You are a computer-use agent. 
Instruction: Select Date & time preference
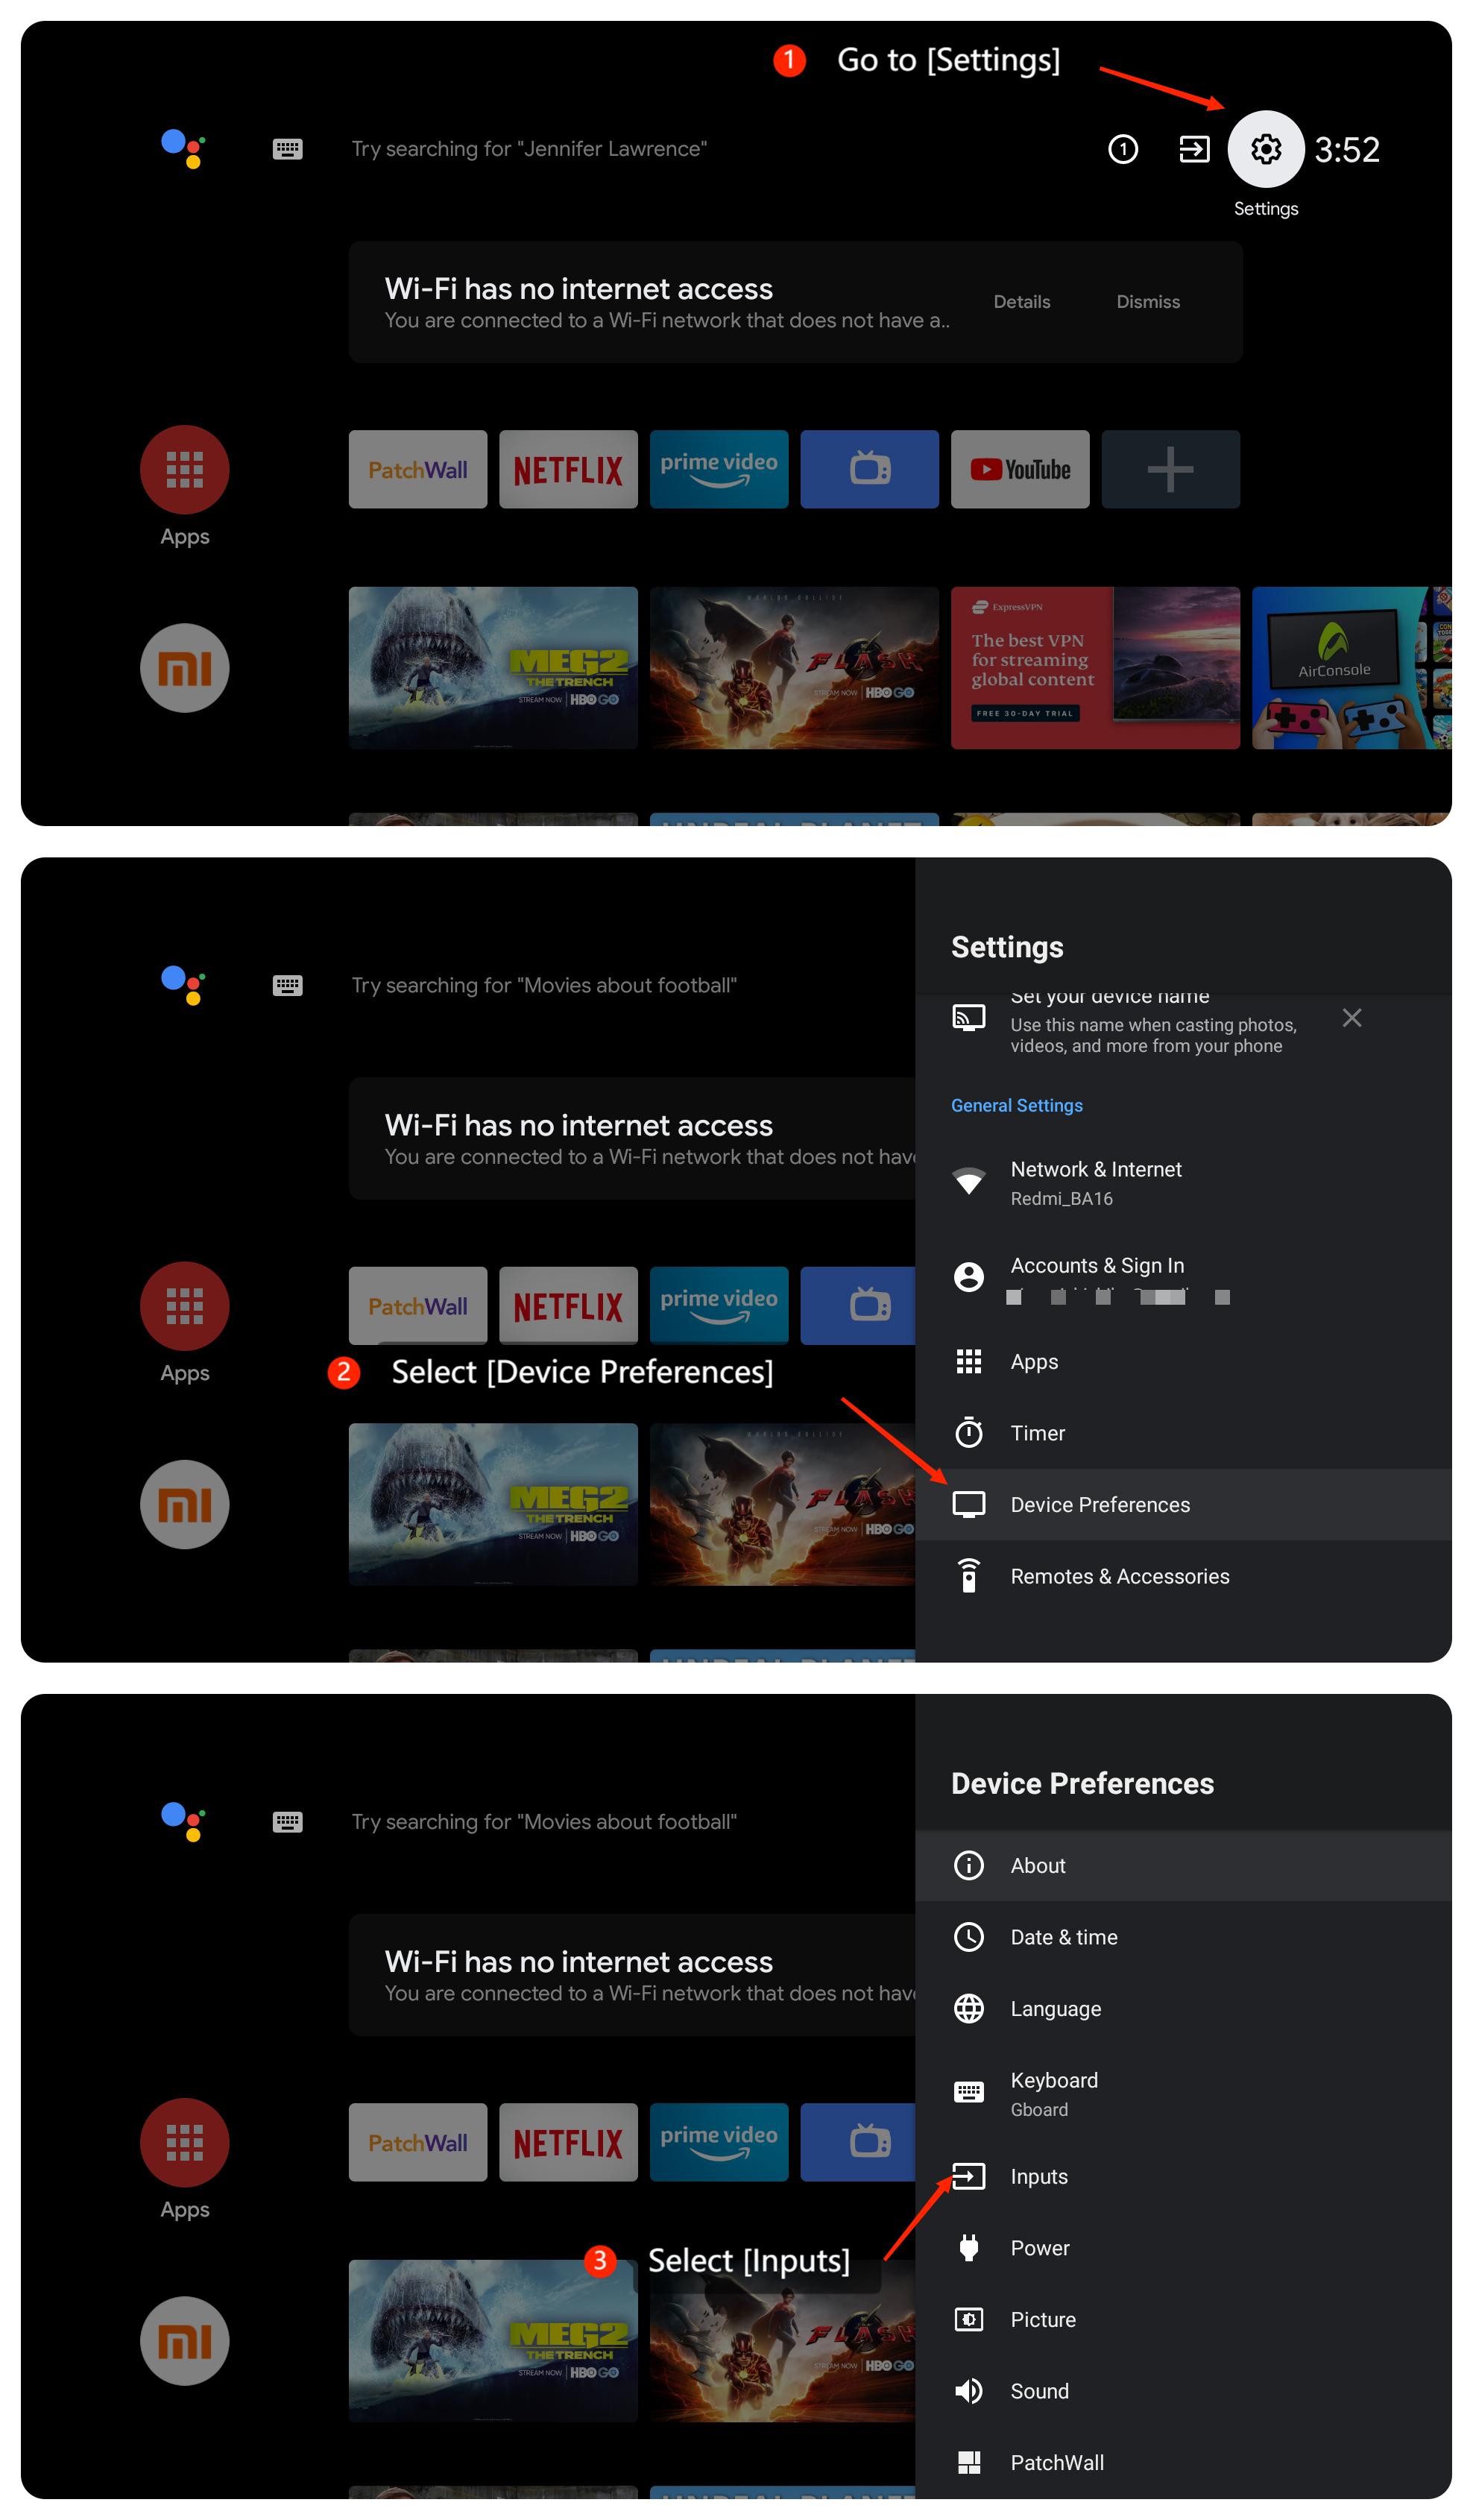pos(1063,1936)
